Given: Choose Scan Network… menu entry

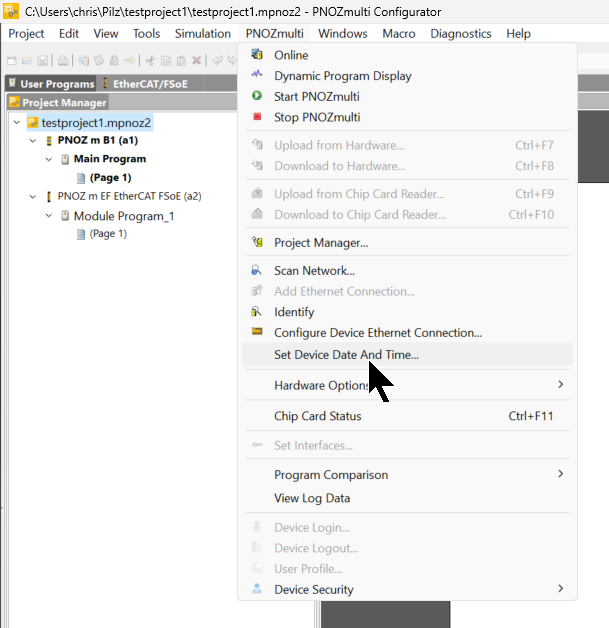Looking at the screenshot, I should click(408, 270).
